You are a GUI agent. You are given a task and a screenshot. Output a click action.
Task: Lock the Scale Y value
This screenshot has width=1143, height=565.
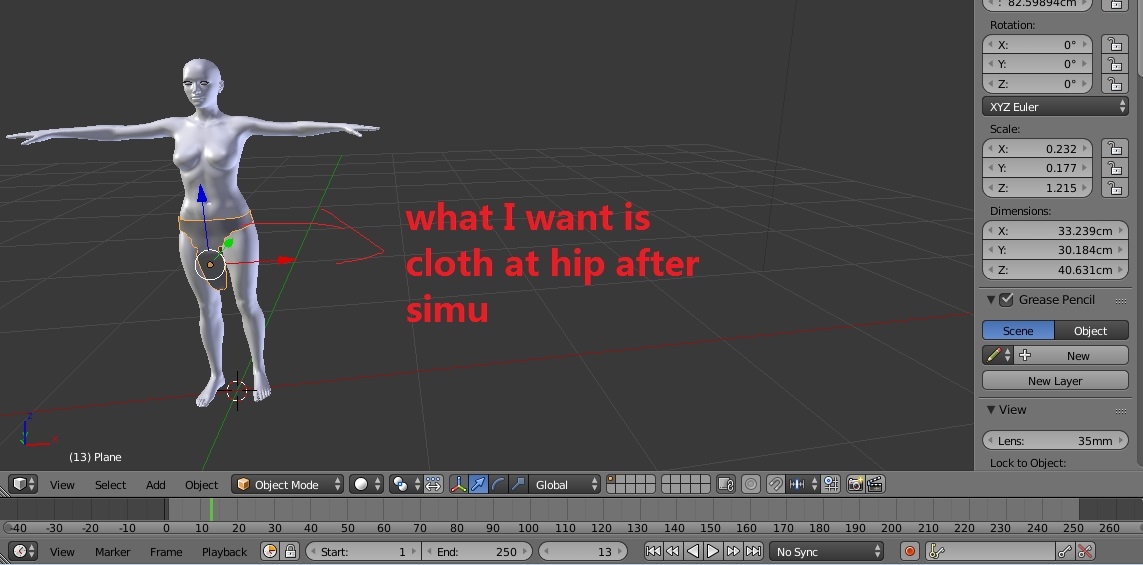1115,168
